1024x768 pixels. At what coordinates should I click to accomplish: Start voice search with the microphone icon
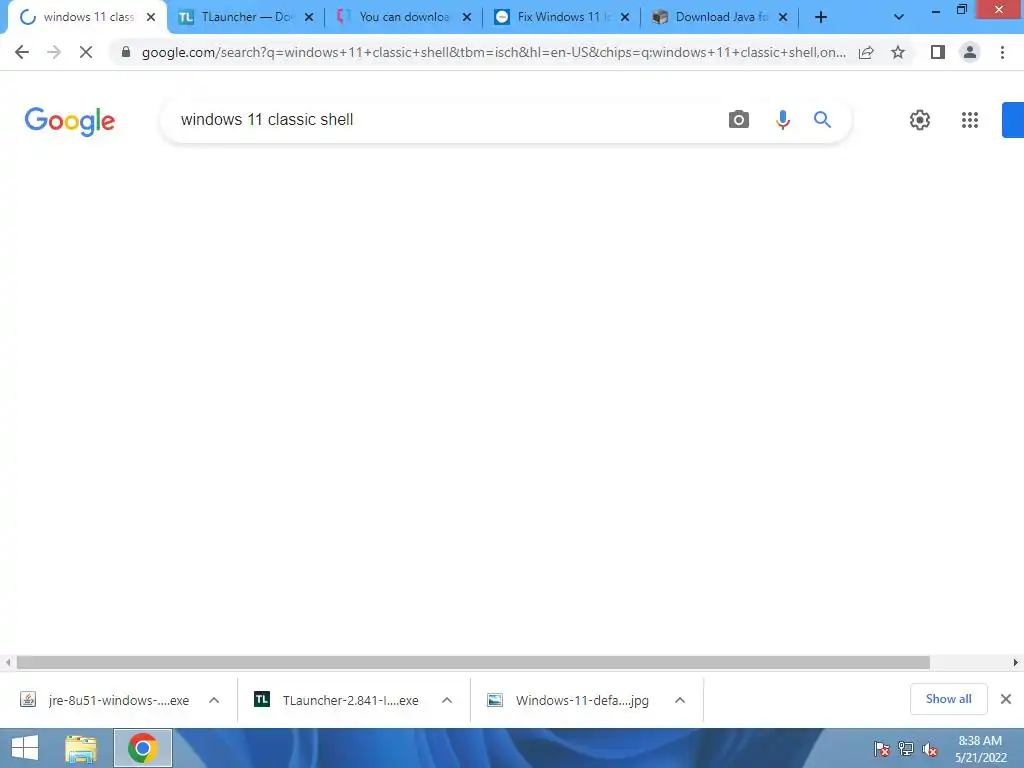pyautogui.click(x=782, y=120)
